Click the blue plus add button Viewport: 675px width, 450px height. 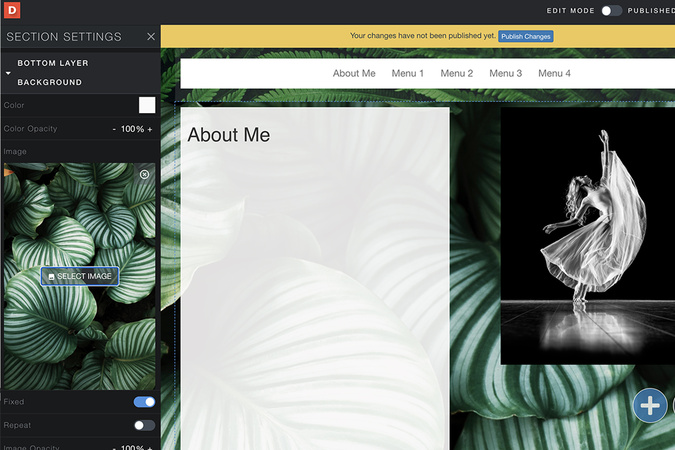pos(650,405)
